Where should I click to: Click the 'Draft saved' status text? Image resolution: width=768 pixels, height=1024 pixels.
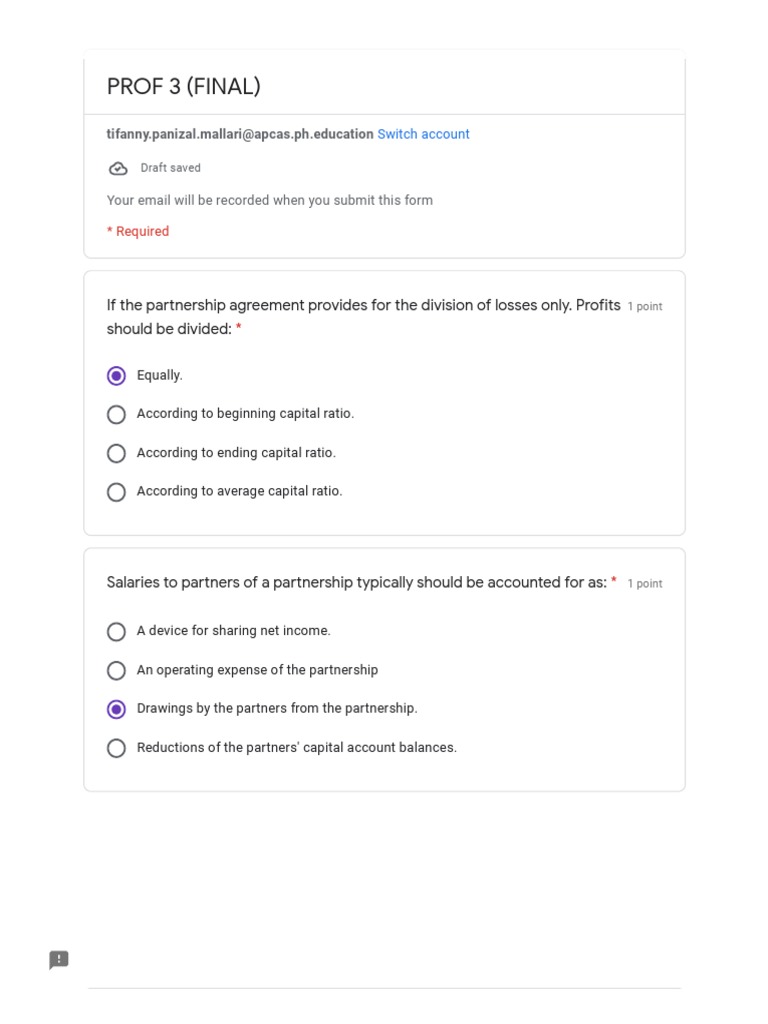point(170,168)
